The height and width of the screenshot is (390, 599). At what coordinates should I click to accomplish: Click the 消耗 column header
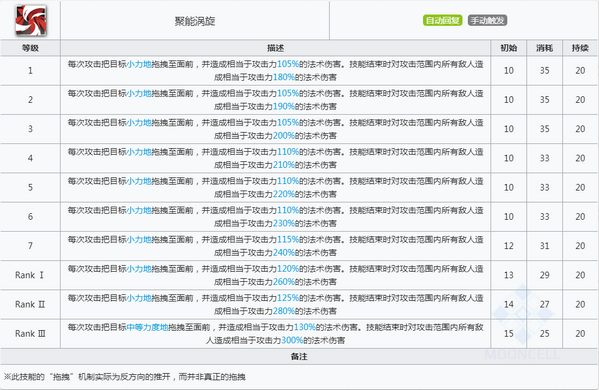544,48
